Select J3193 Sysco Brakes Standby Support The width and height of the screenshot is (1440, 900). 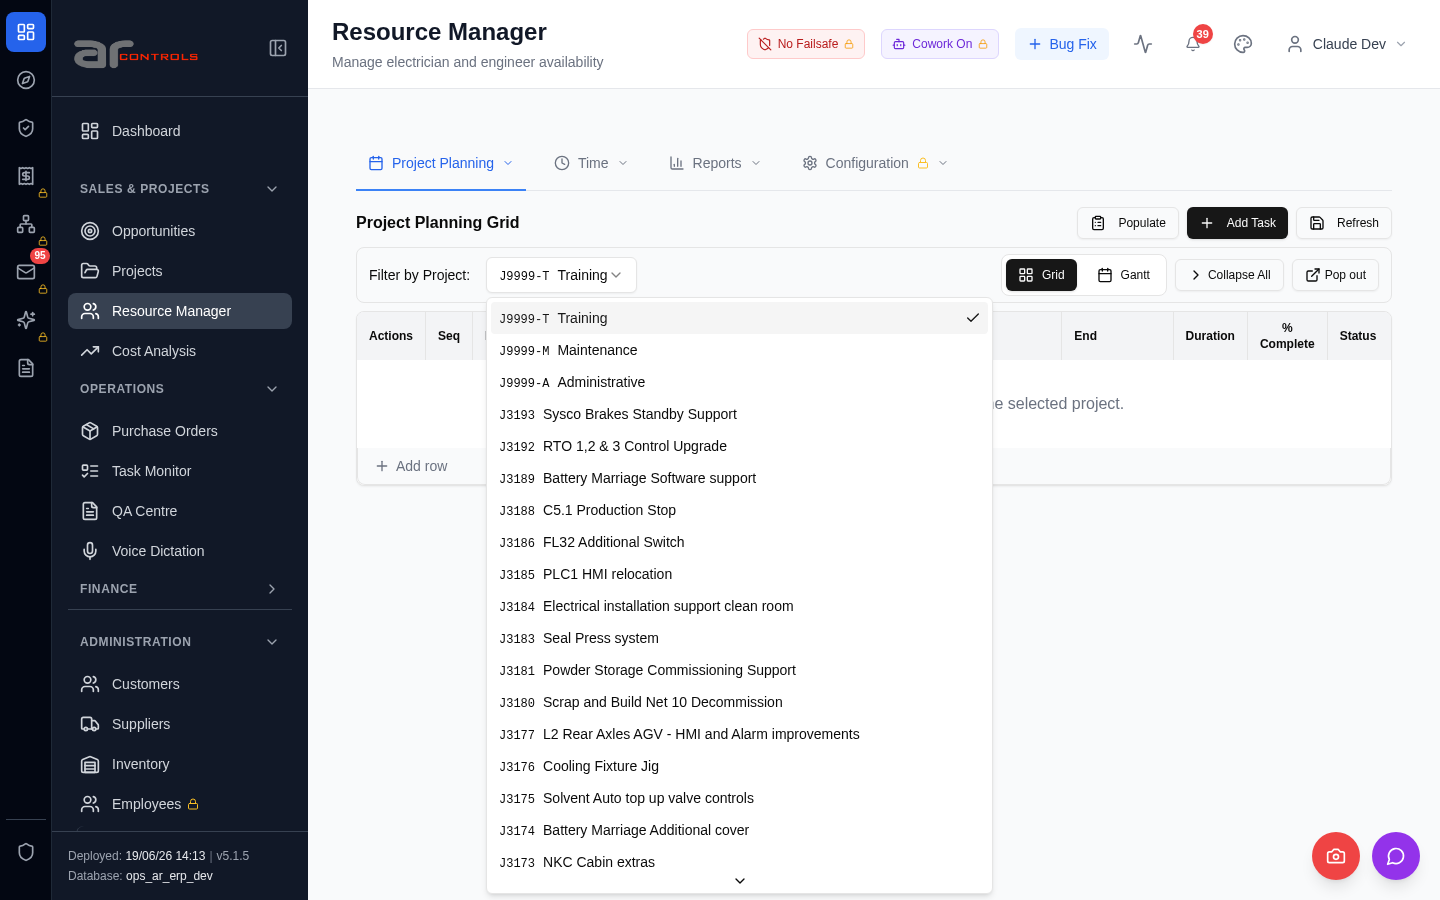coord(739,414)
